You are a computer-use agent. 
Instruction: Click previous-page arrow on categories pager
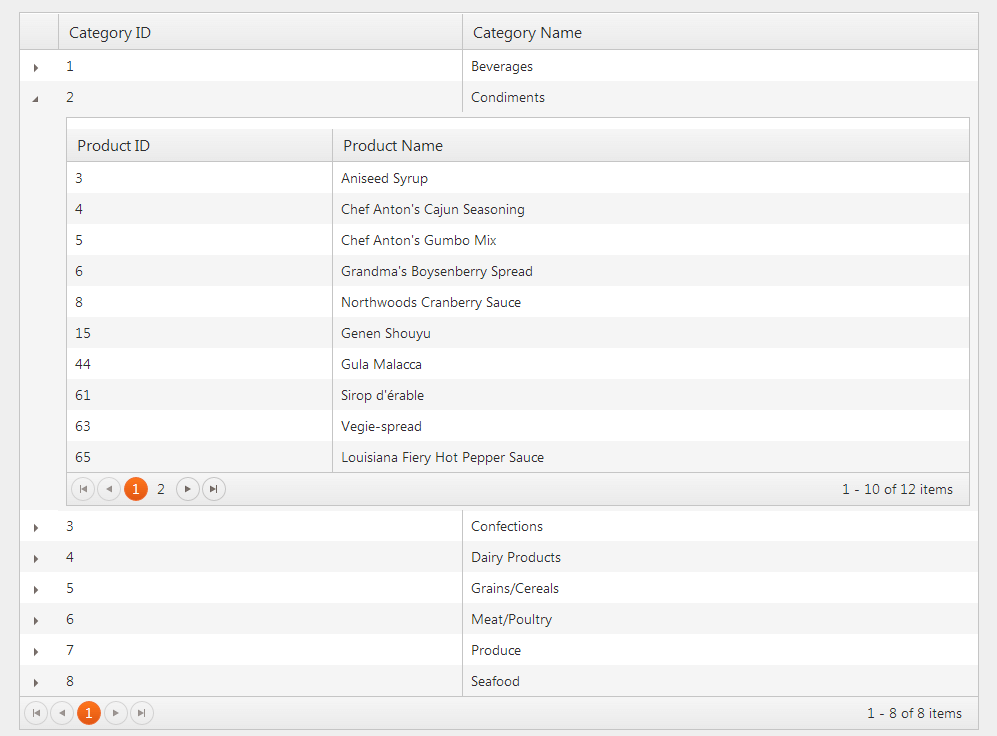(62, 712)
